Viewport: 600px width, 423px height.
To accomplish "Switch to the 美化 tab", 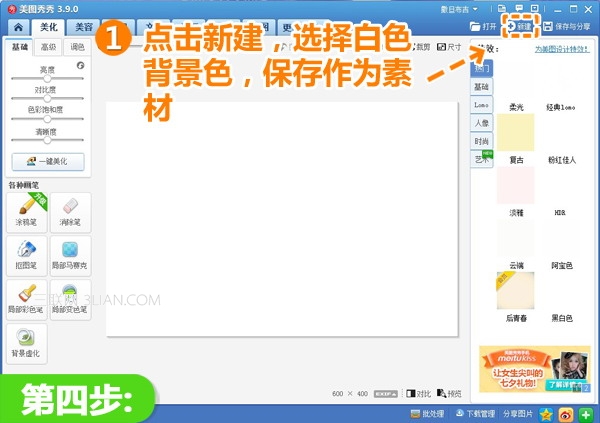I will [x=49, y=27].
